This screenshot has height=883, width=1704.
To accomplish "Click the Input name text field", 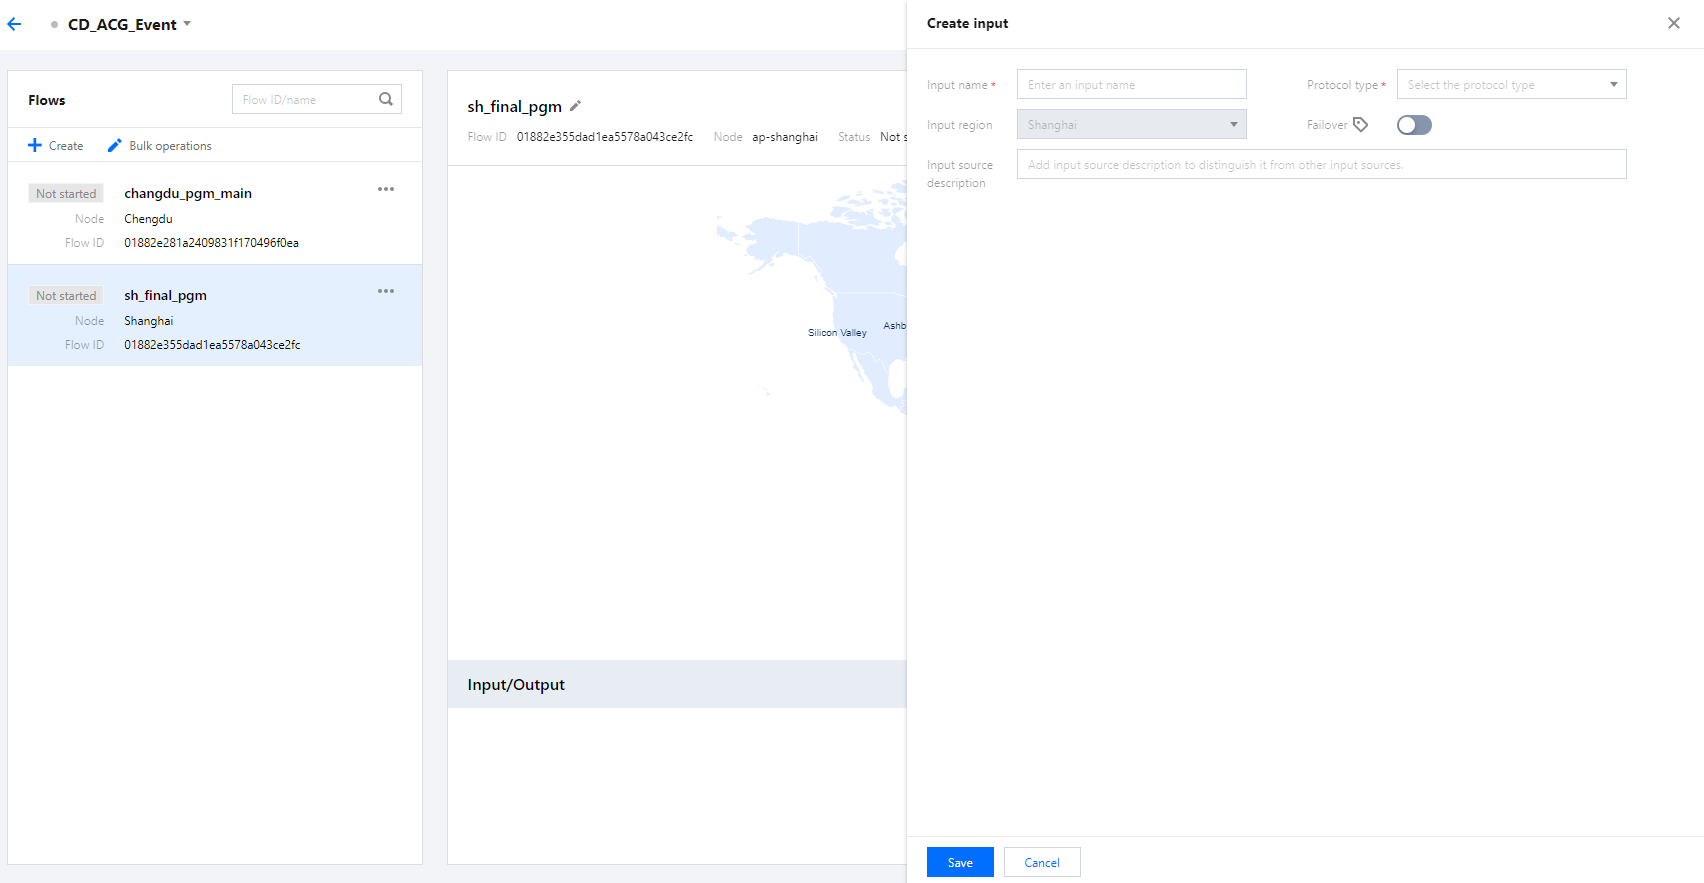I will (x=1131, y=85).
